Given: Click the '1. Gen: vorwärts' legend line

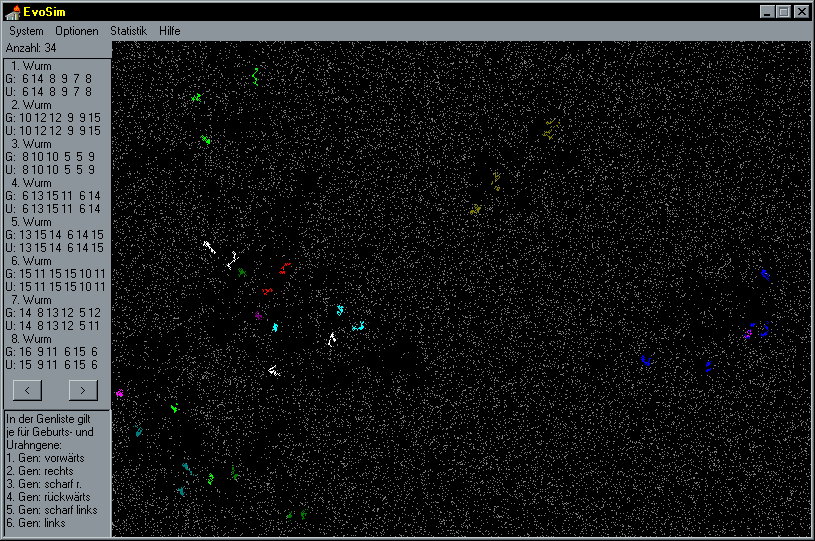Looking at the screenshot, I should pos(45,458).
